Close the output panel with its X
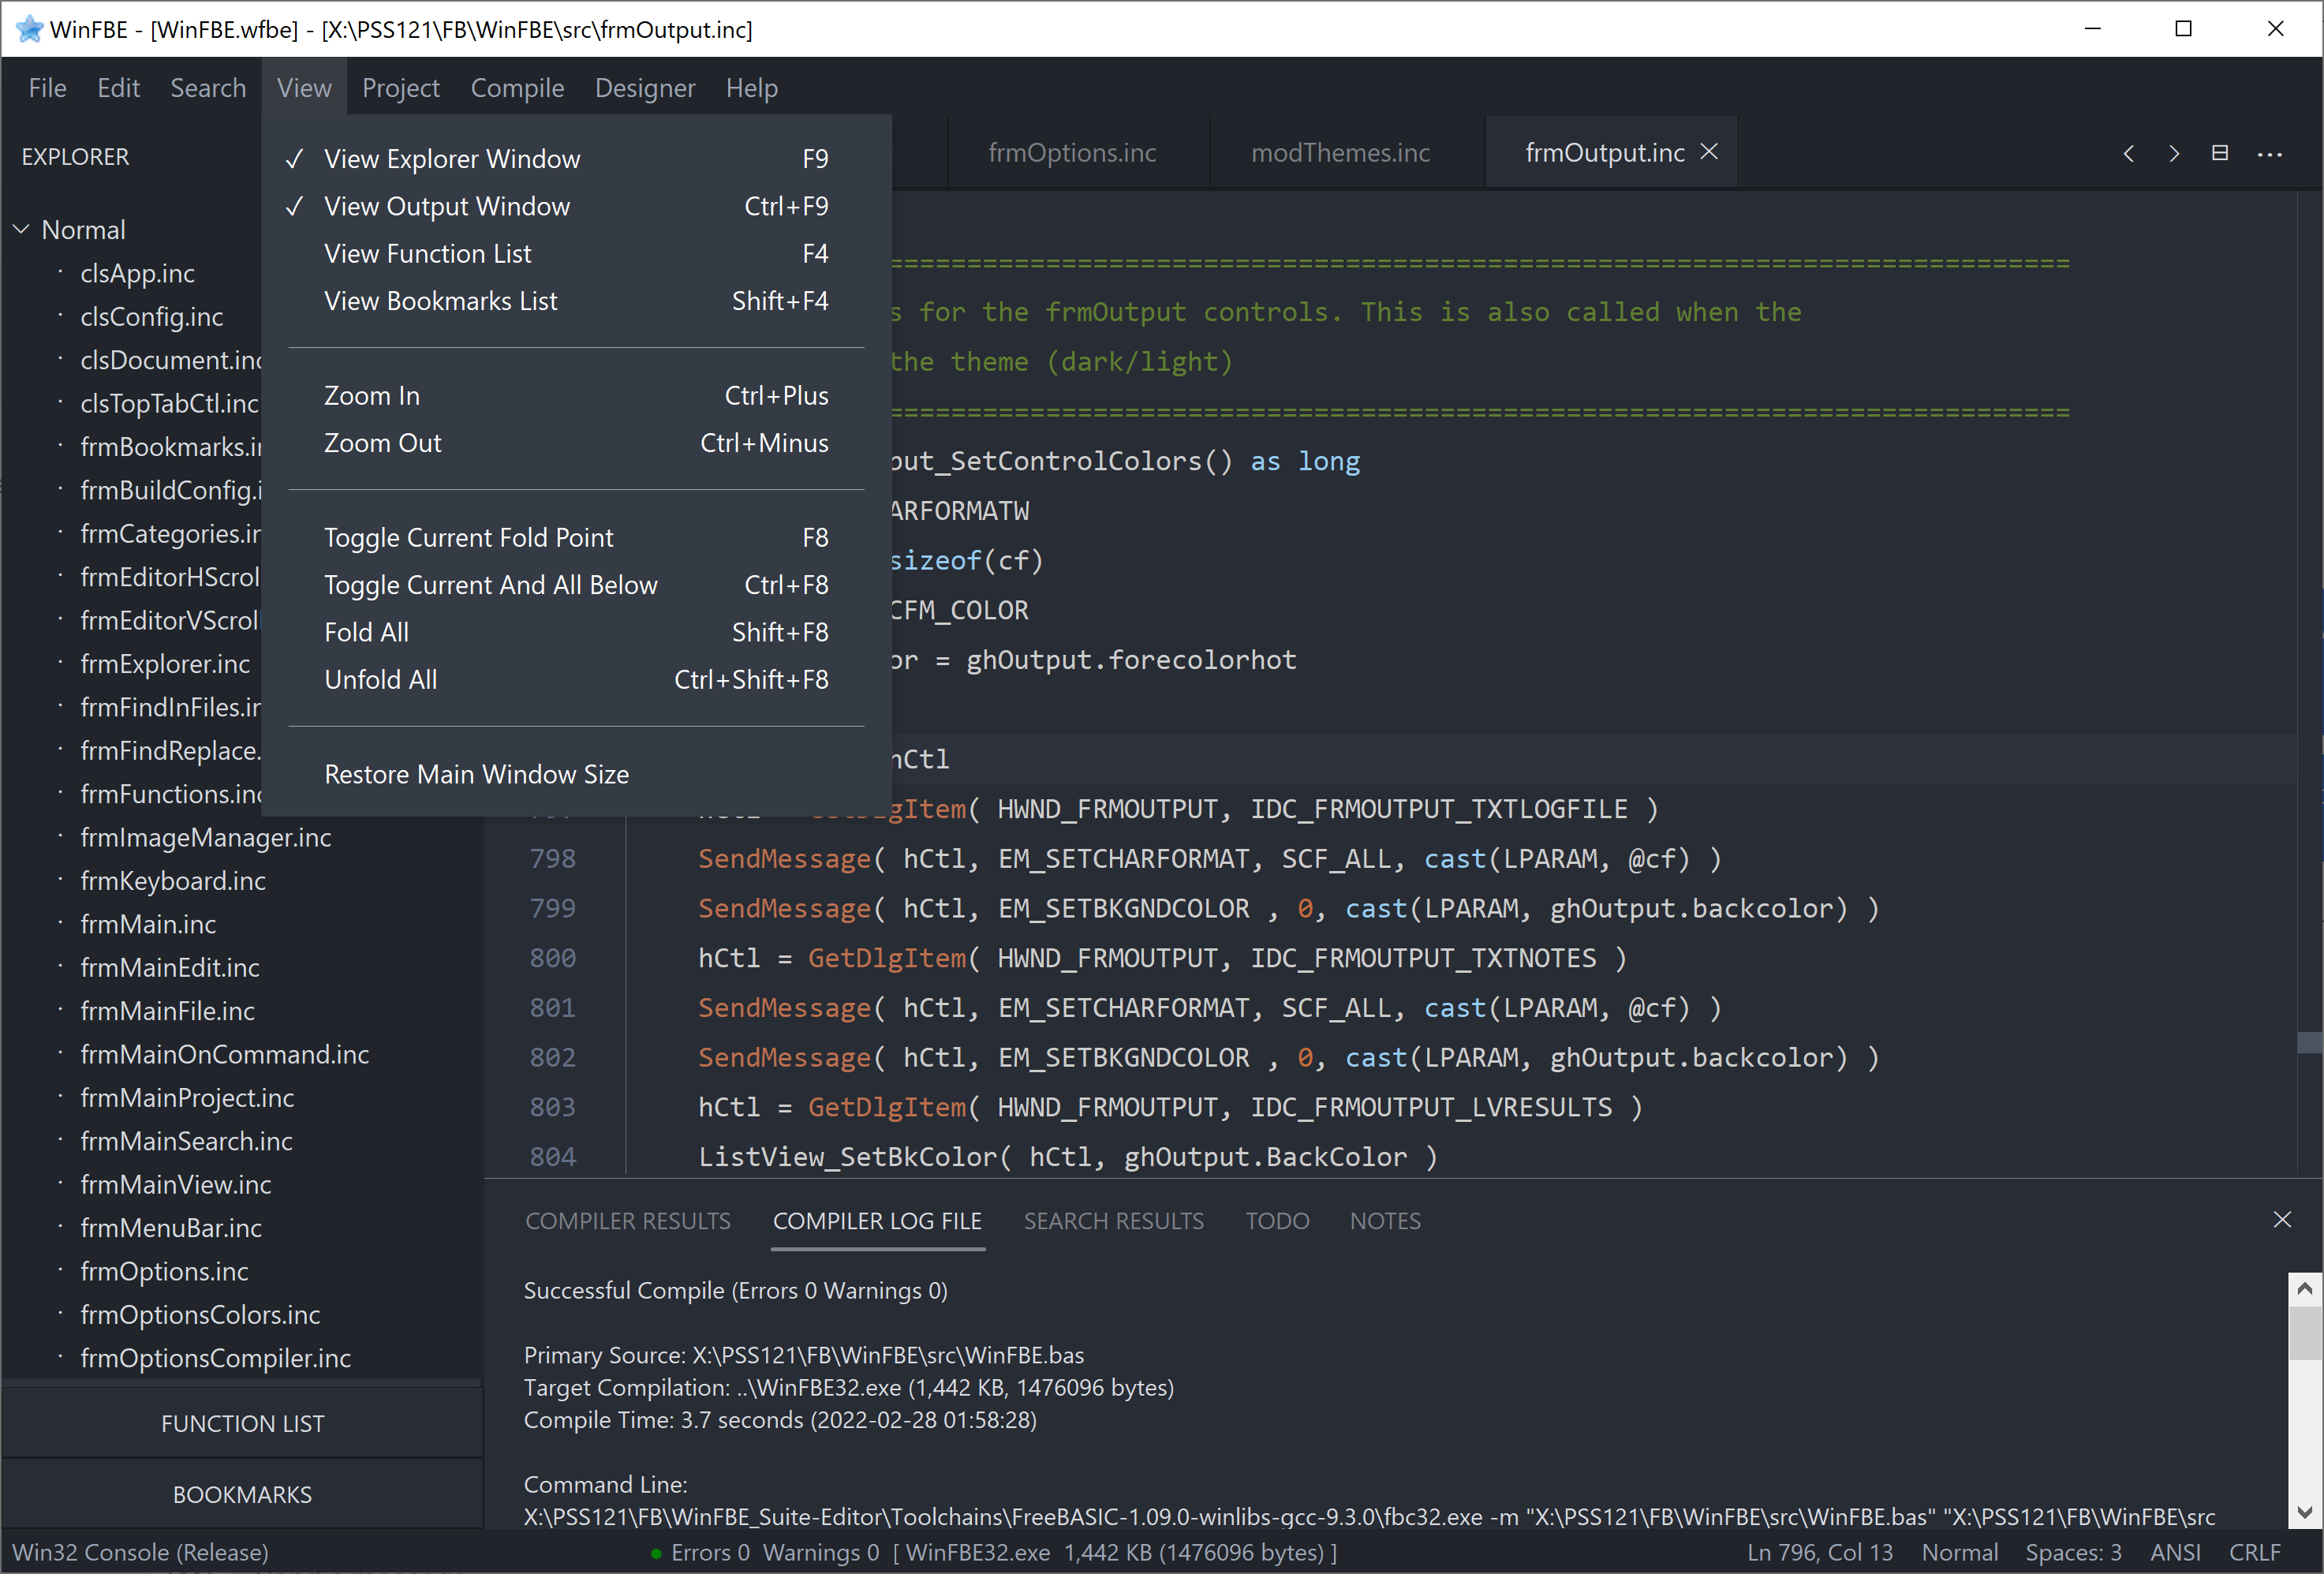This screenshot has height=1574, width=2324. pos(2282,1219)
